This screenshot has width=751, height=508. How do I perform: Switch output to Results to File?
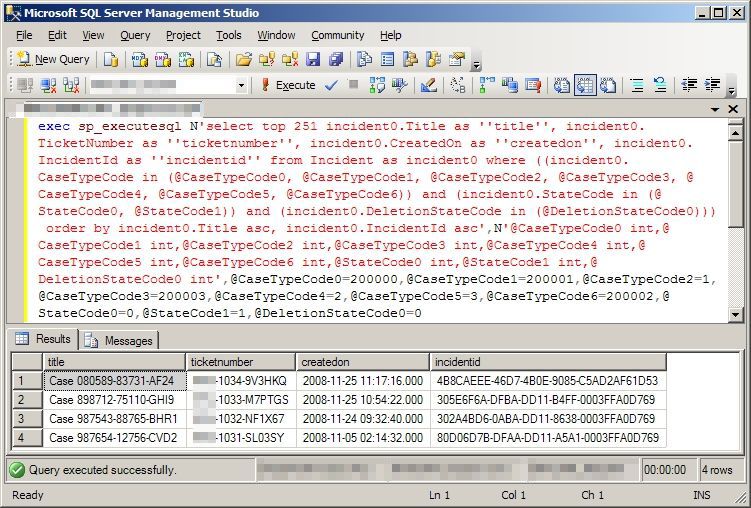coord(608,85)
